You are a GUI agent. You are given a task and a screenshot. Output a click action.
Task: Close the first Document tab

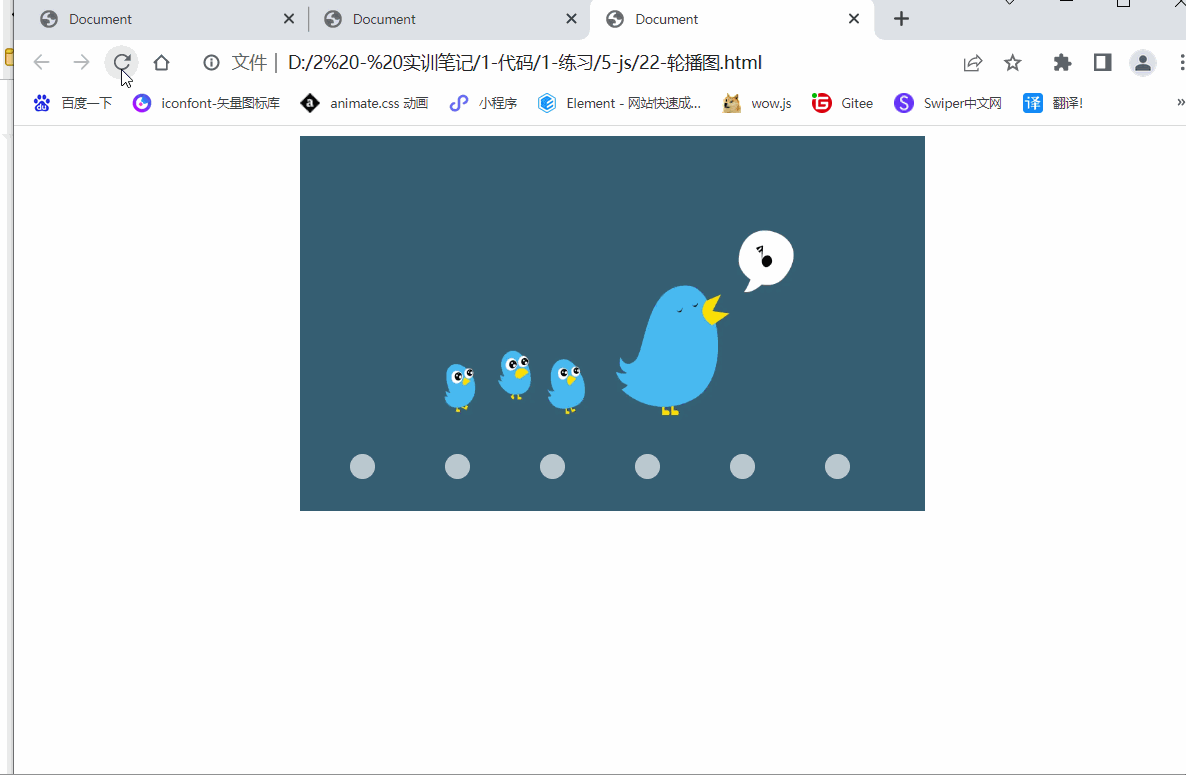click(x=289, y=19)
